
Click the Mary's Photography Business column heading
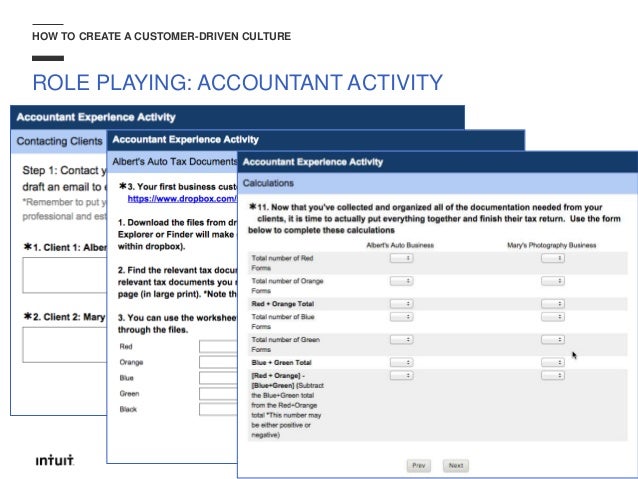pos(551,245)
